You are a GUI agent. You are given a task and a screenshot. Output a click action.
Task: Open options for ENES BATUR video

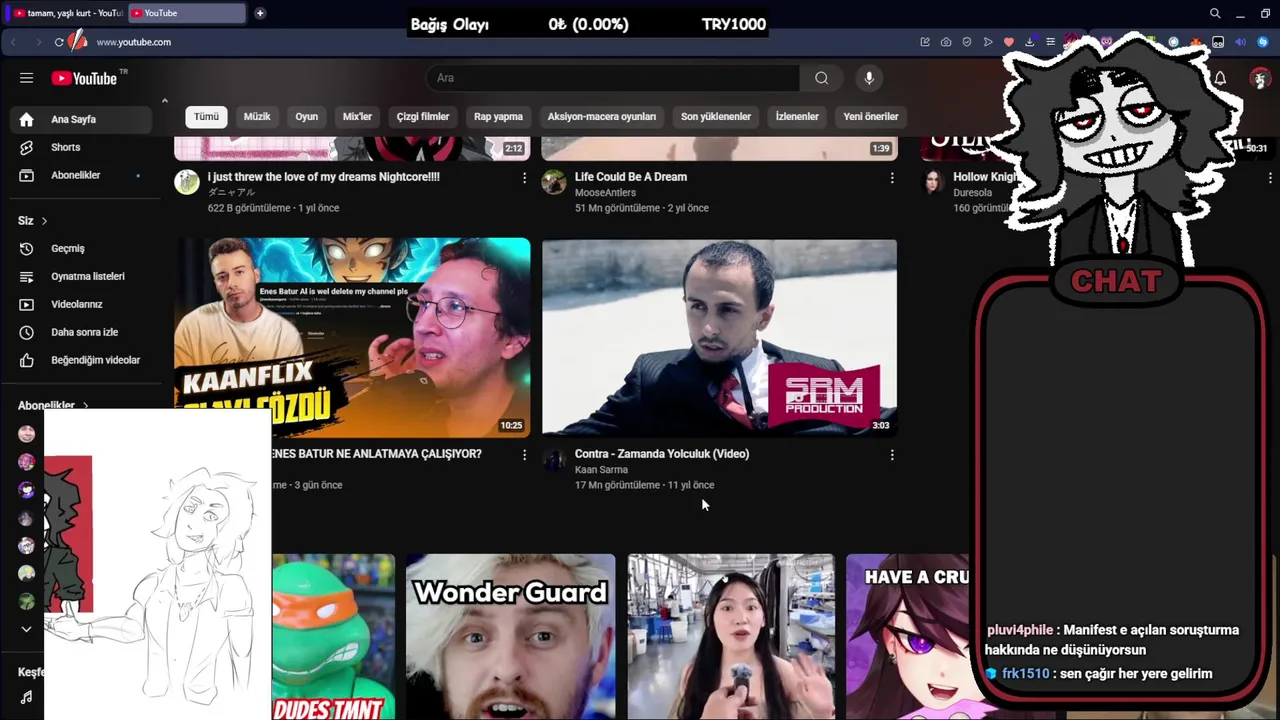[524, 455]
